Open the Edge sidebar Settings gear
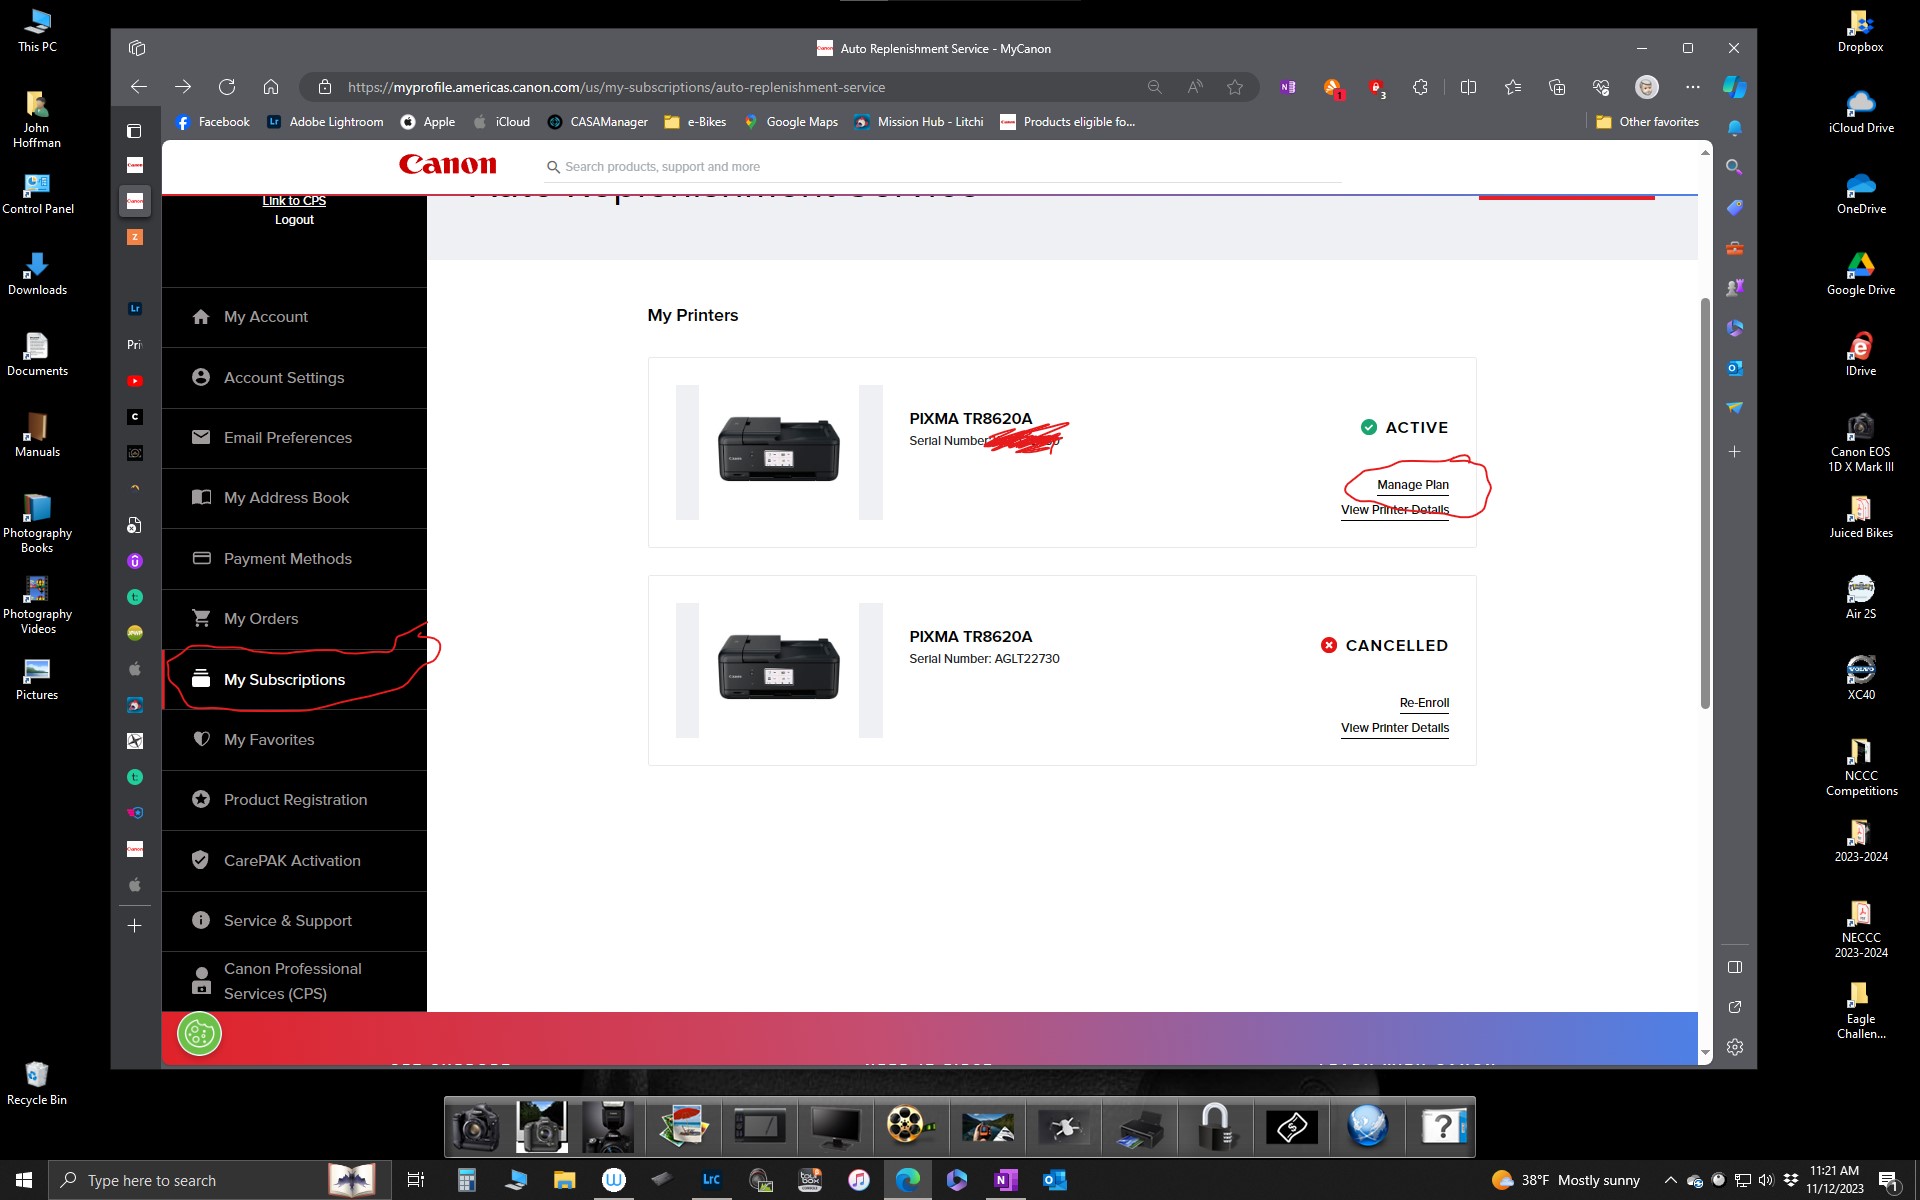This screenshot has height=1200, width=1920. (1734, 1047)
